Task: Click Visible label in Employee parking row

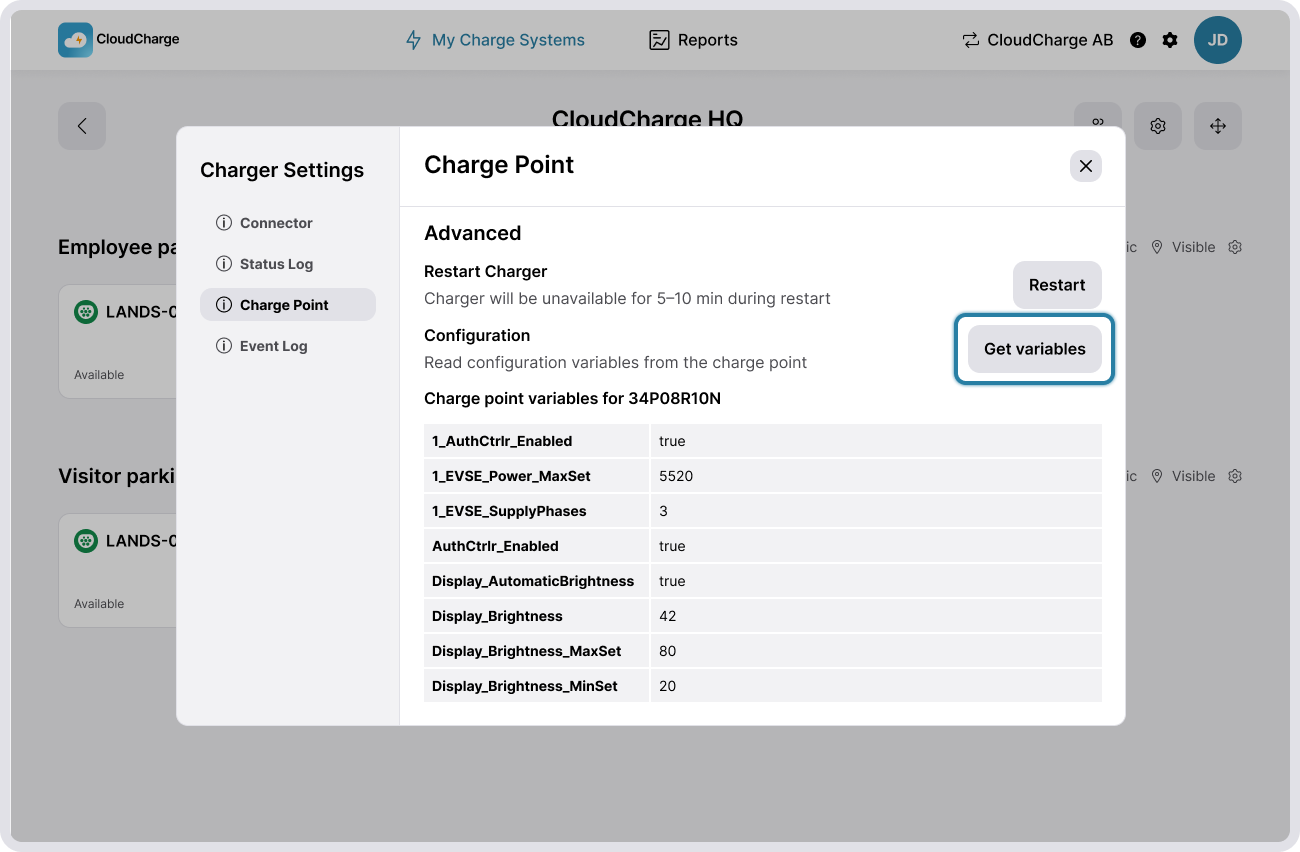Action: pos(1194,247)
